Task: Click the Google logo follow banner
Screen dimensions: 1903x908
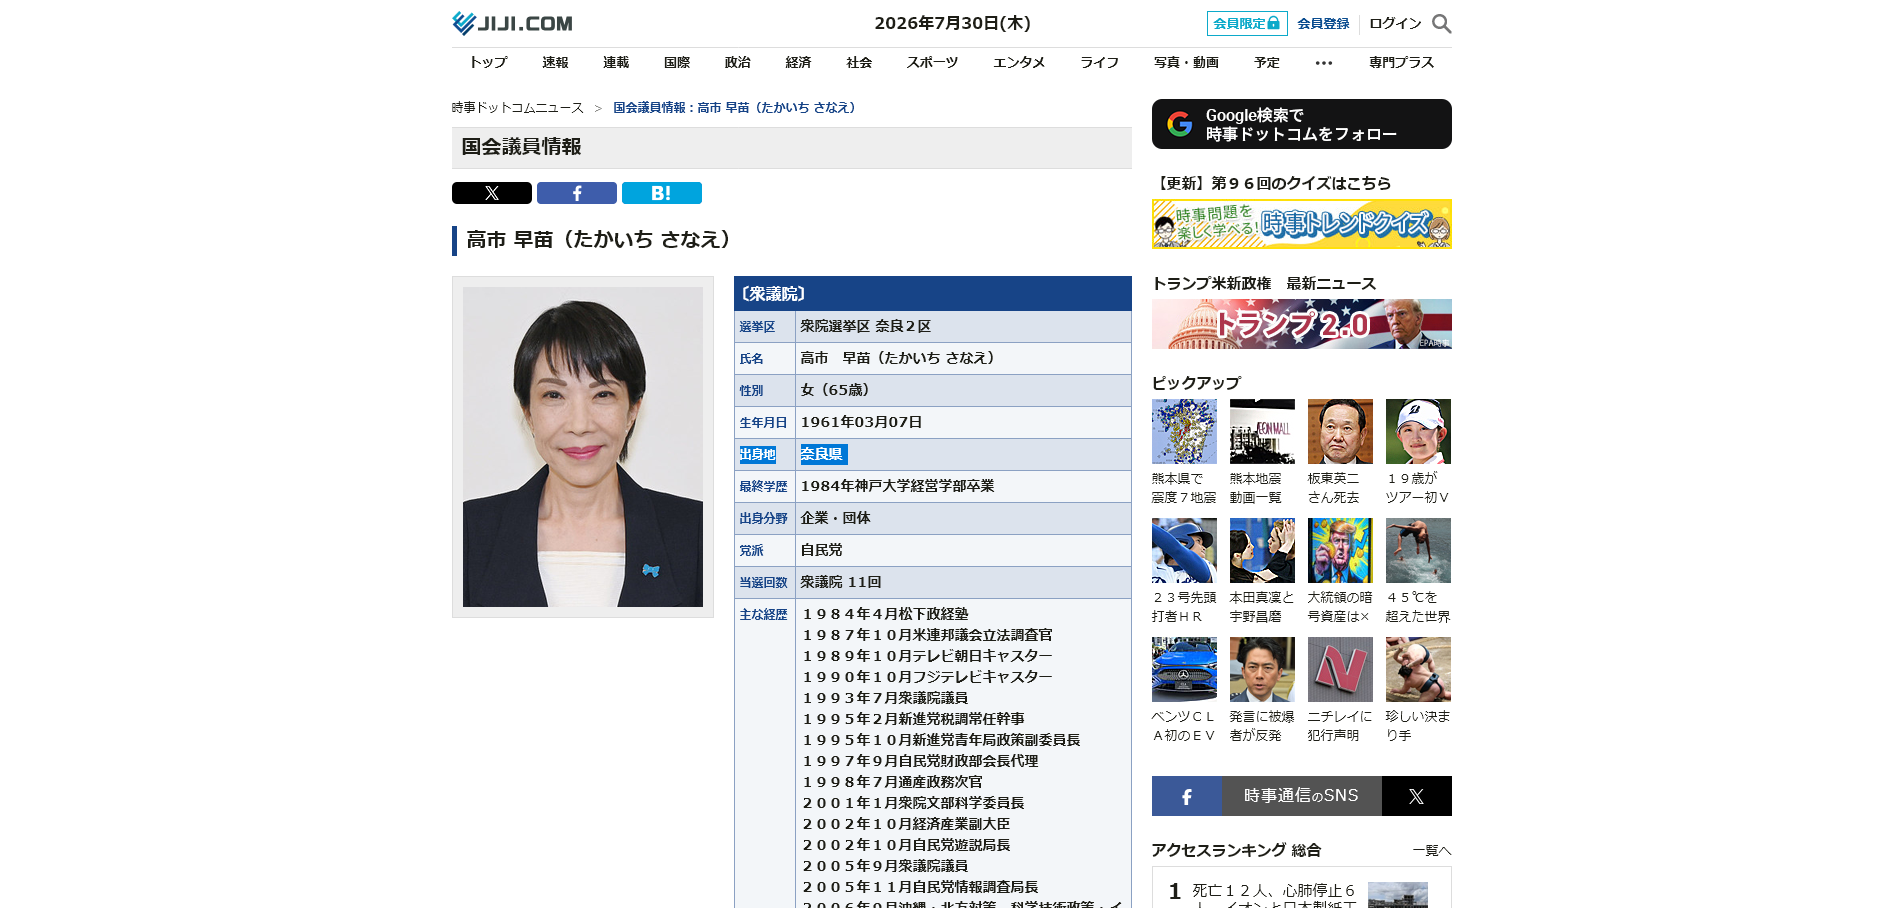Action: tap(1302, 124)
